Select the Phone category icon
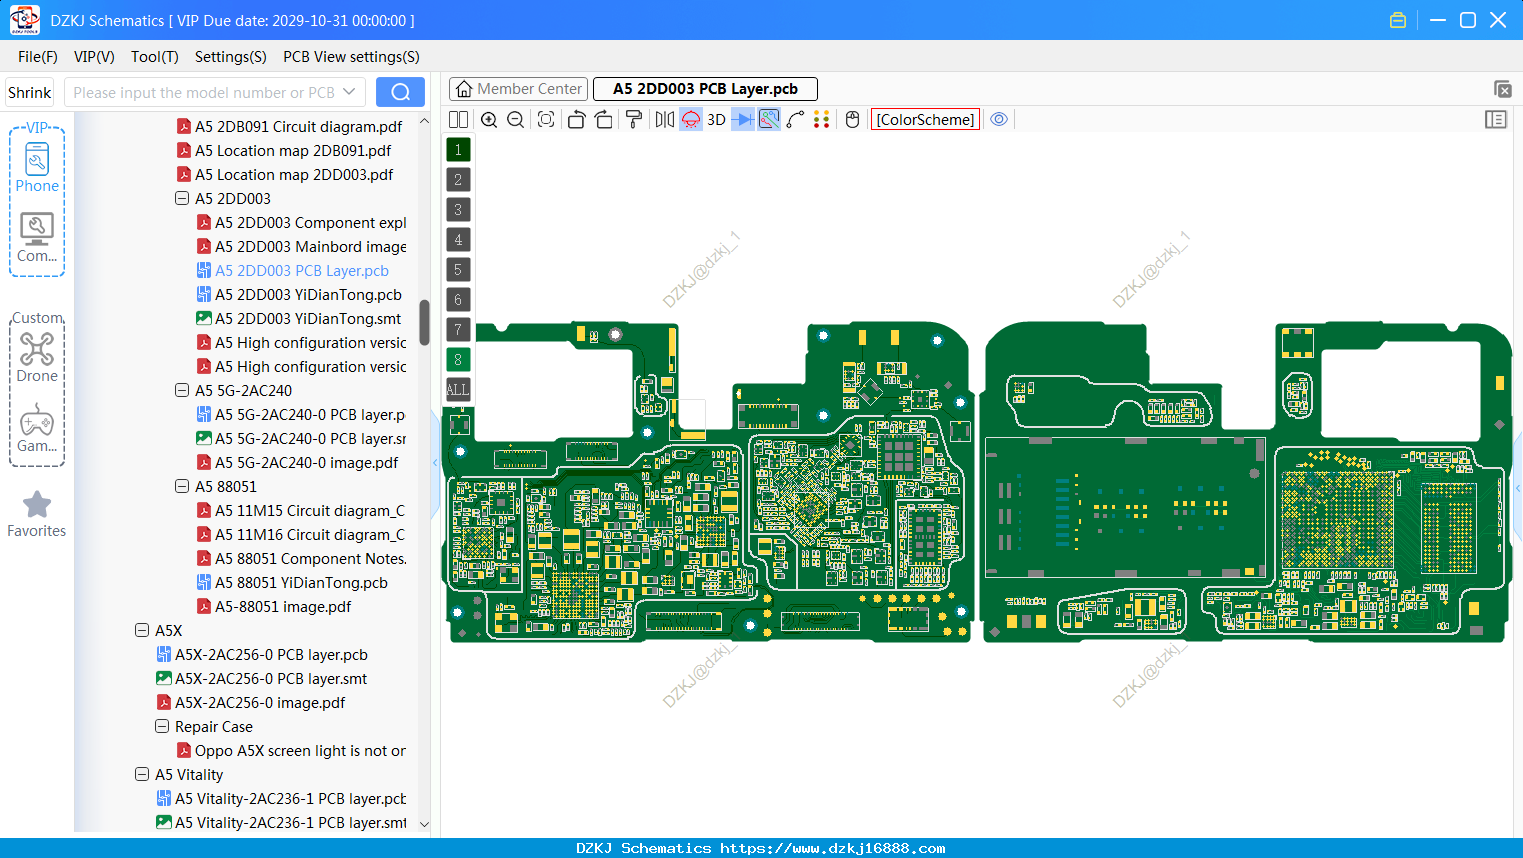Screen dimensions: 1523x858 tap(37, 168)
